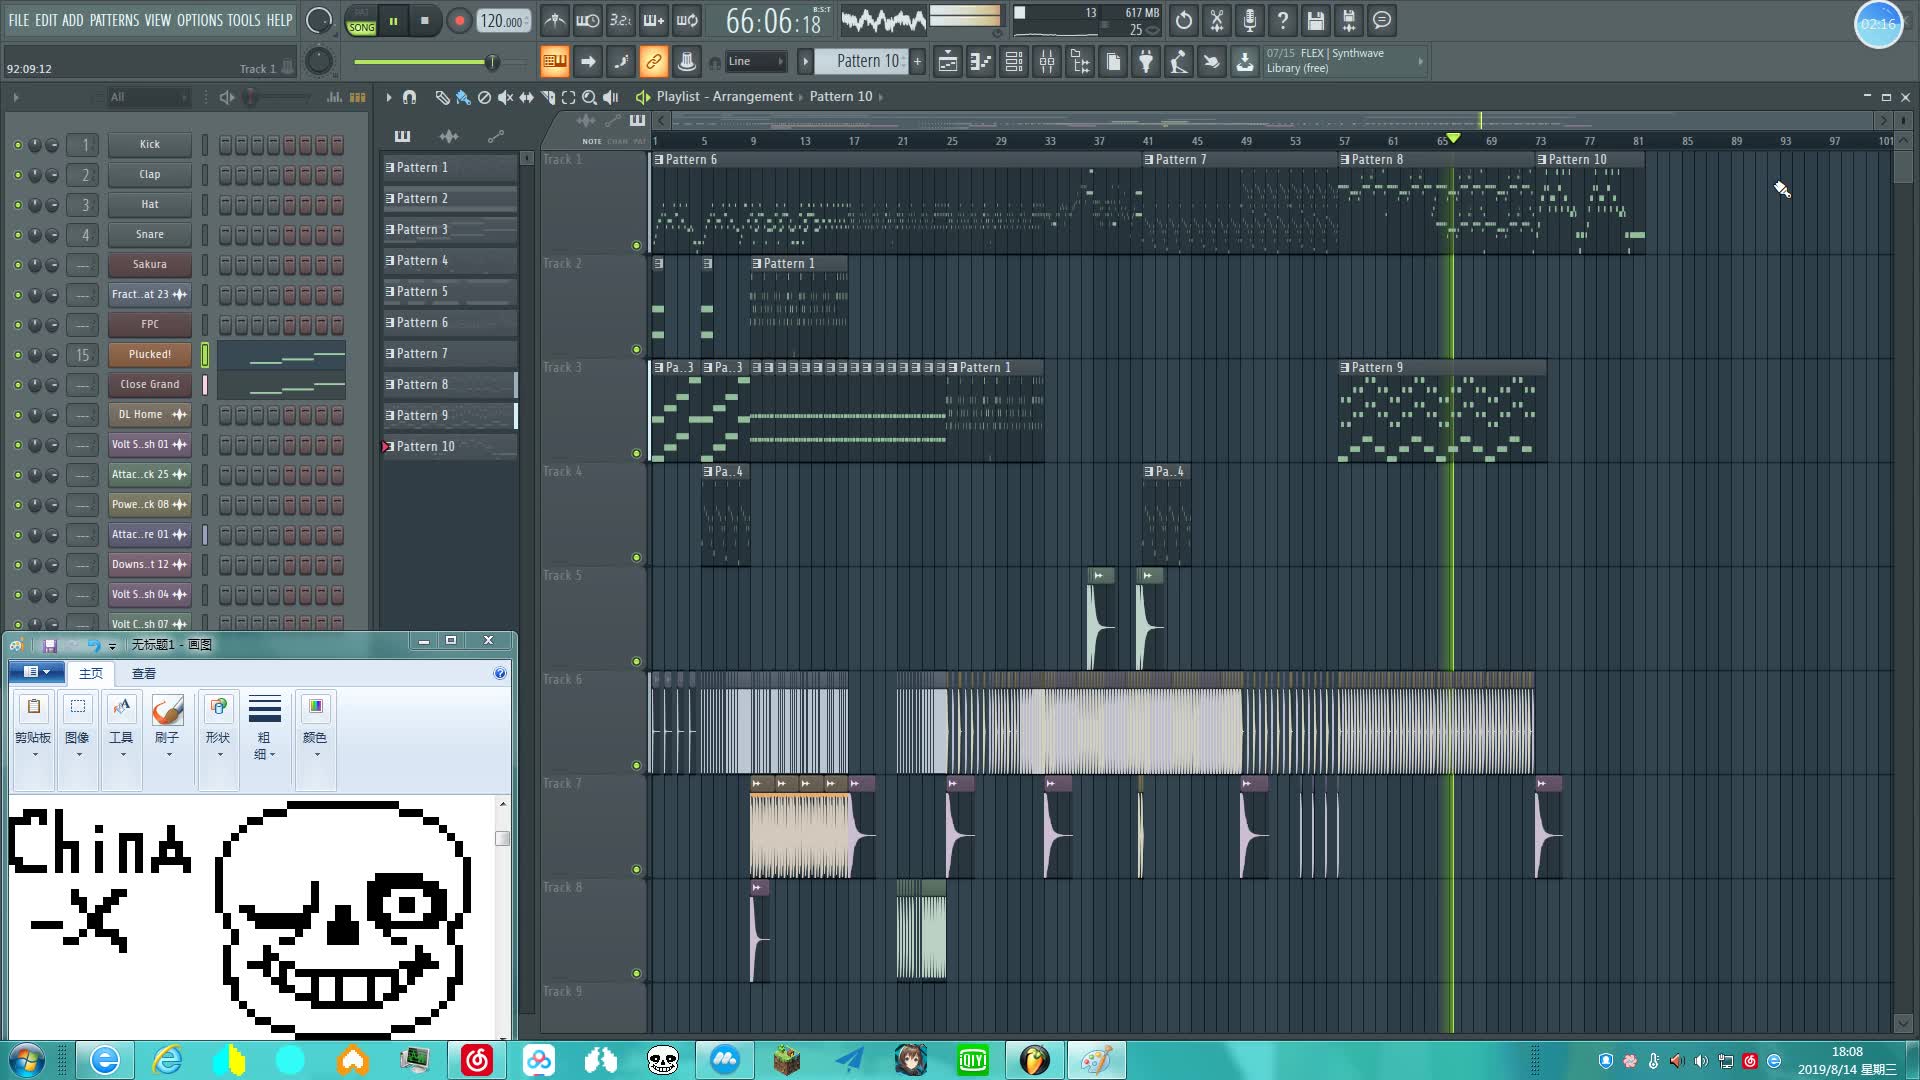
Task: Select Pattern 6 in pattern picker
Action: tap(449, 322)
